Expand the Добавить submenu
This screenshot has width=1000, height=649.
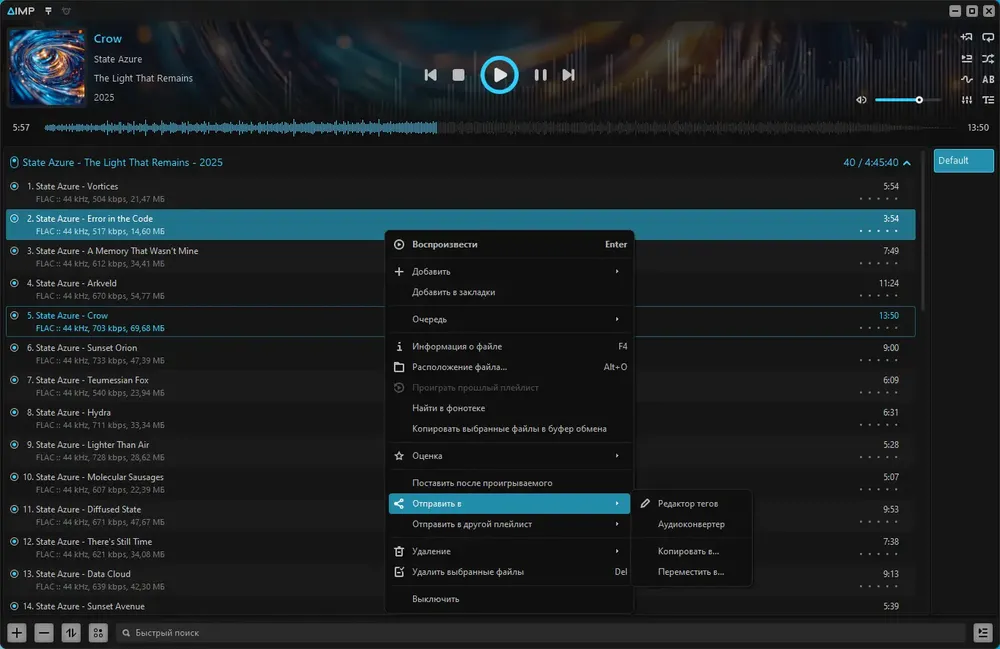[510, 272]
